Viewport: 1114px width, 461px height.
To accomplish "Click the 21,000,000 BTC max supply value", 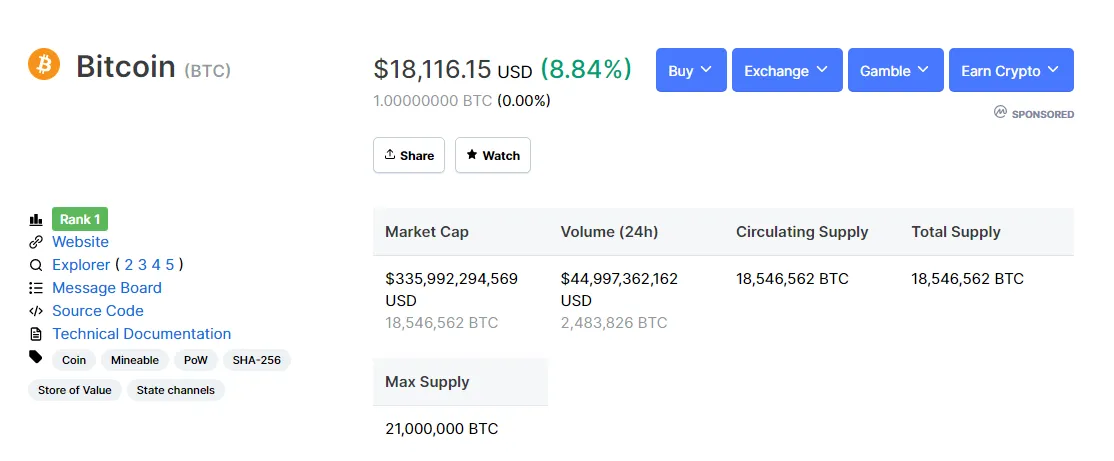I will pos(441,429).
